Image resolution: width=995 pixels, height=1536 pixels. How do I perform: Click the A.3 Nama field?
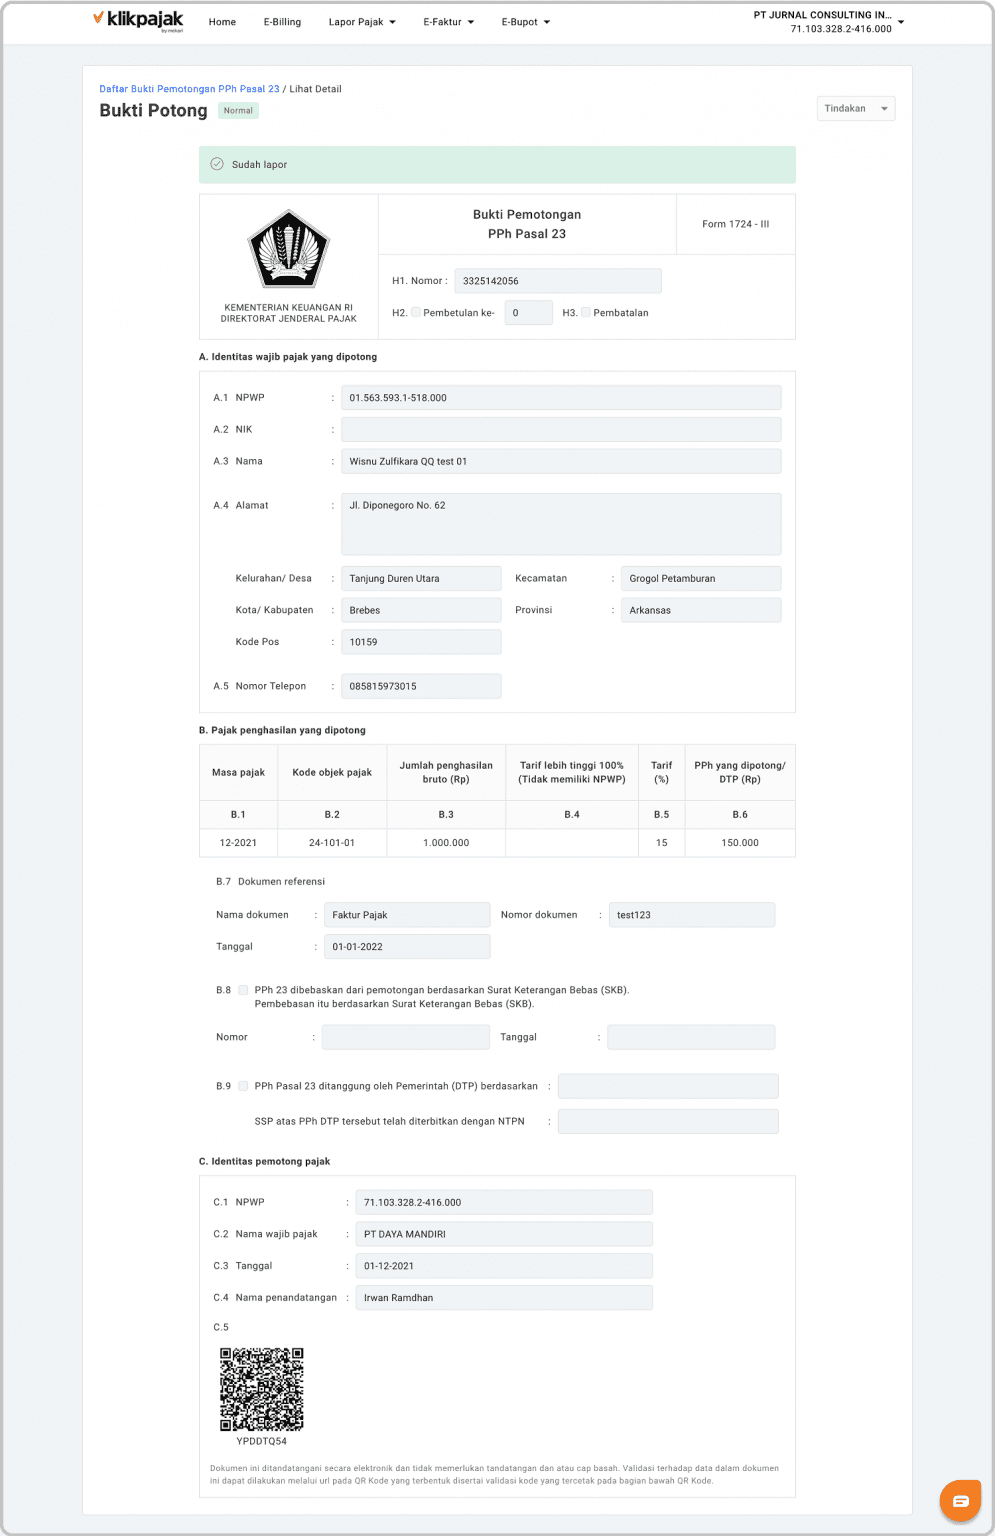click(560, 461)
